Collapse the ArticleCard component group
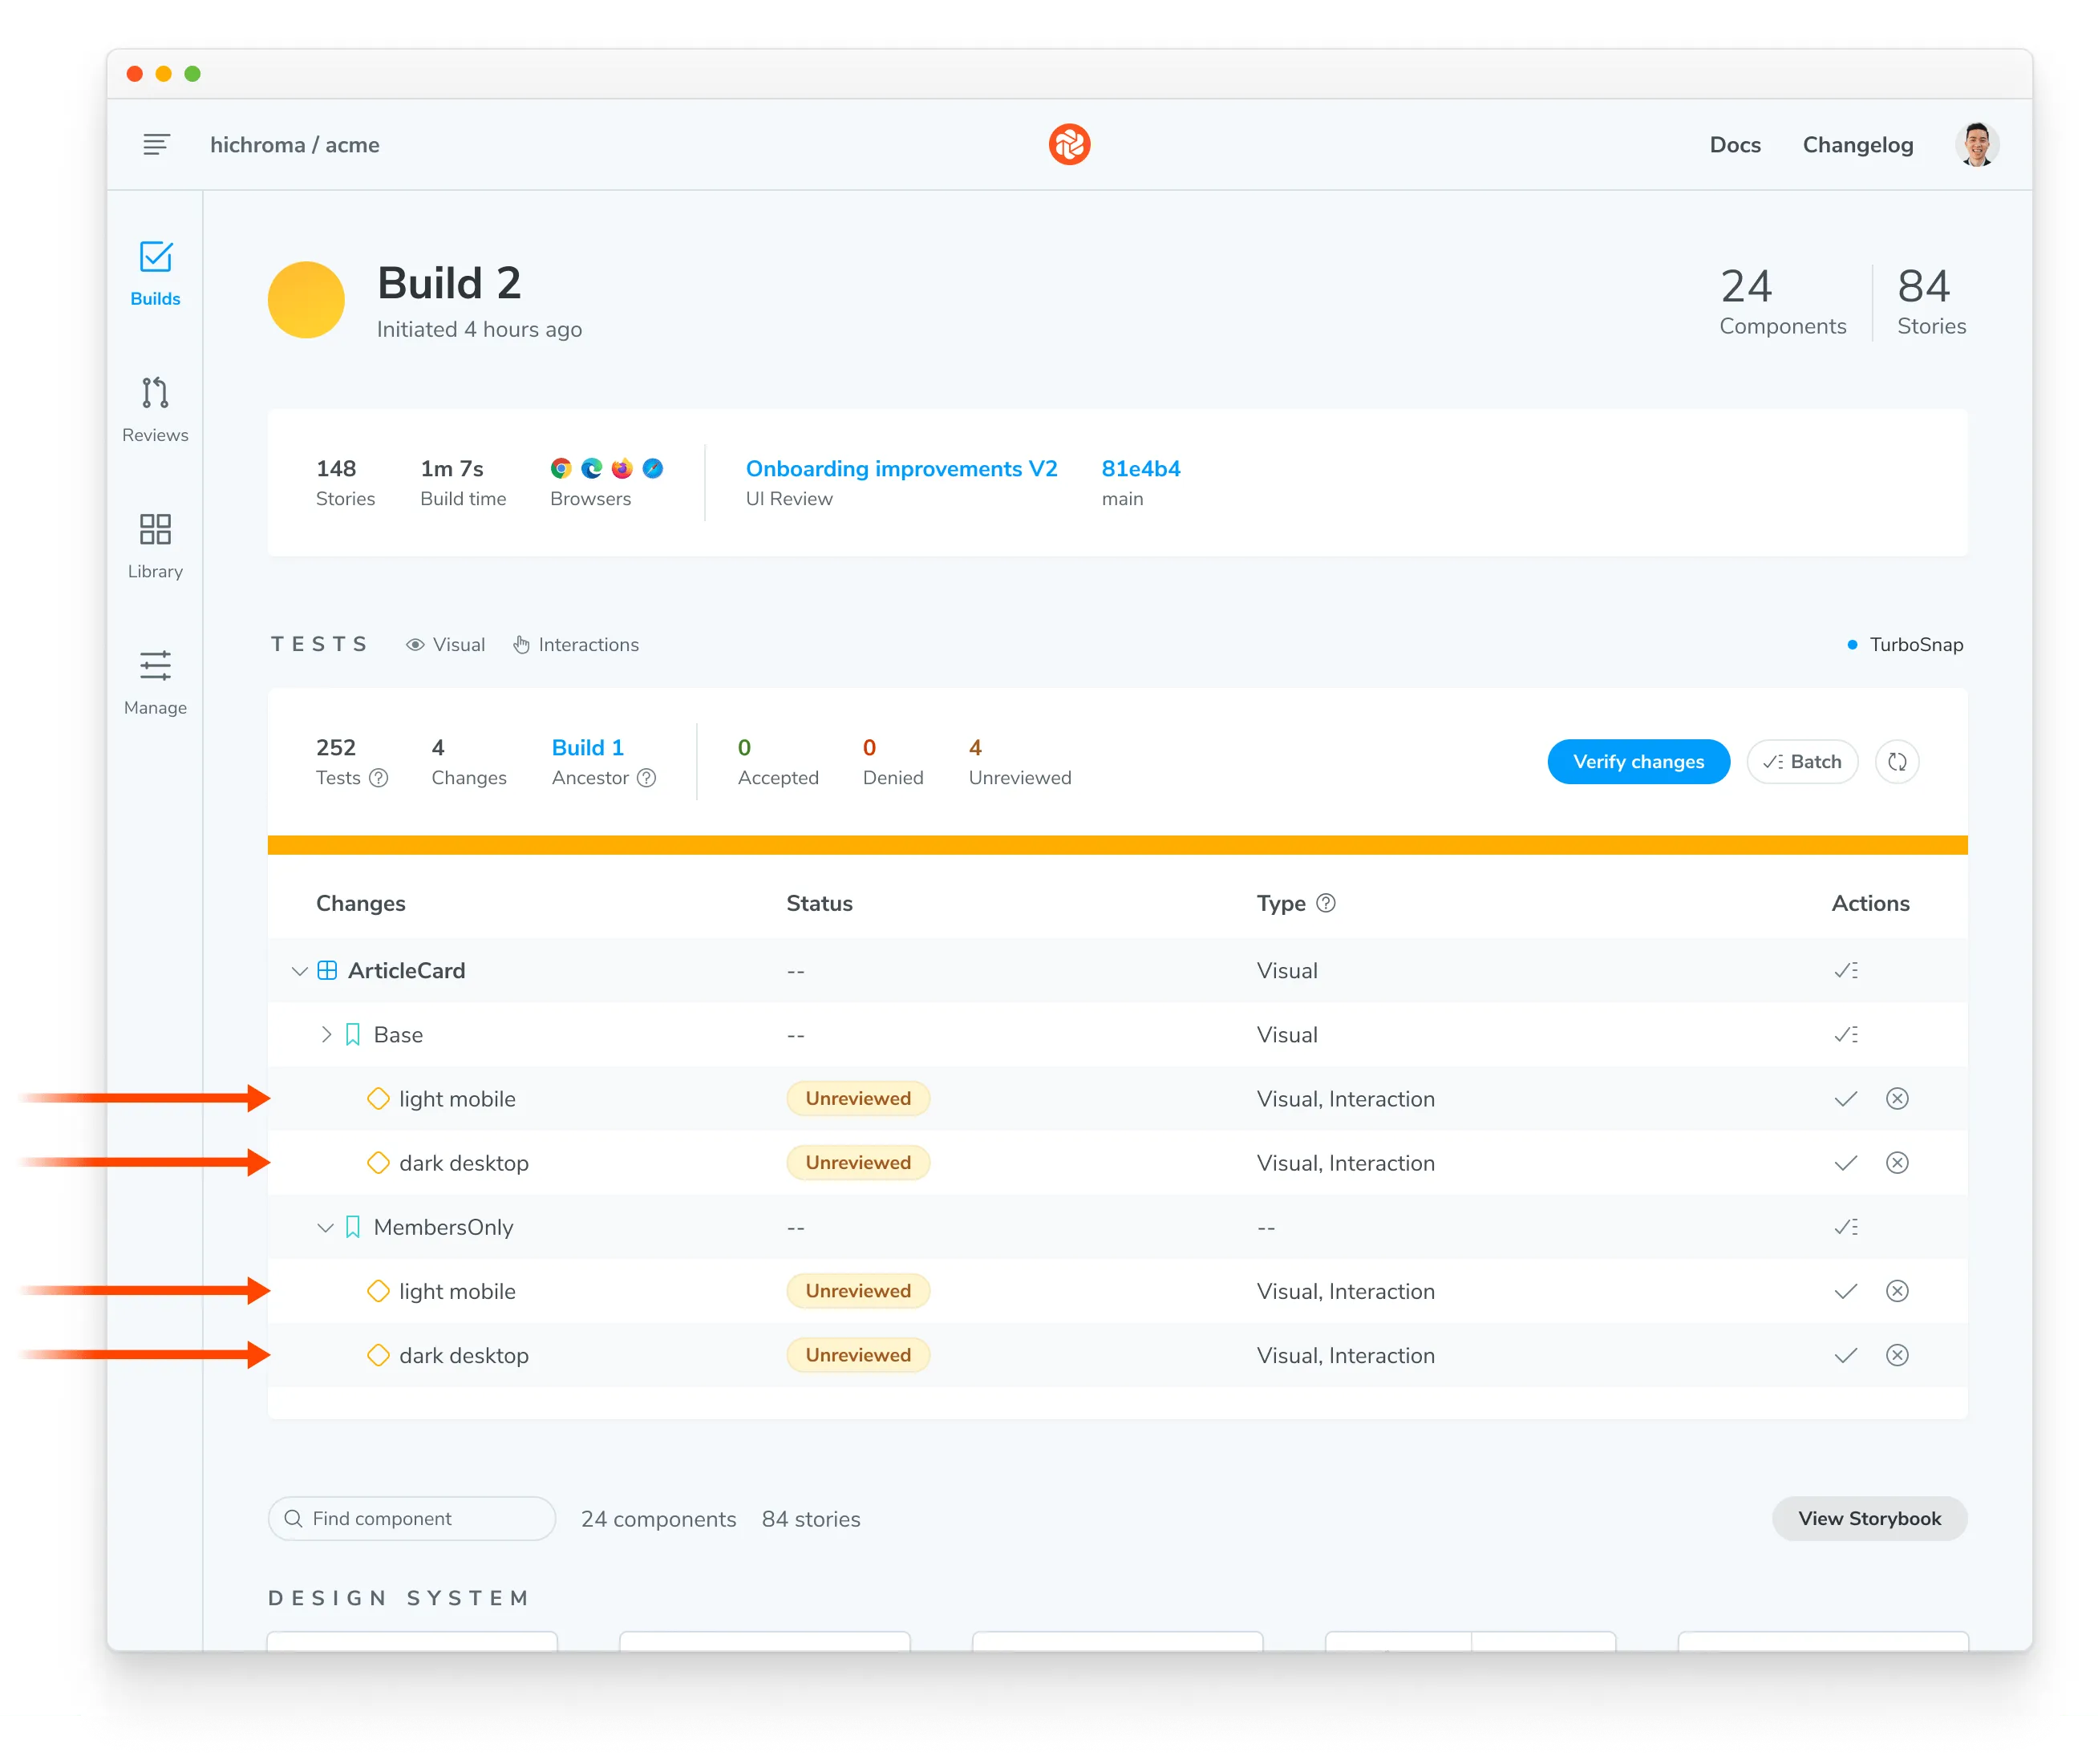Viewport: 2098px width, 1764px height. point(299,971)
